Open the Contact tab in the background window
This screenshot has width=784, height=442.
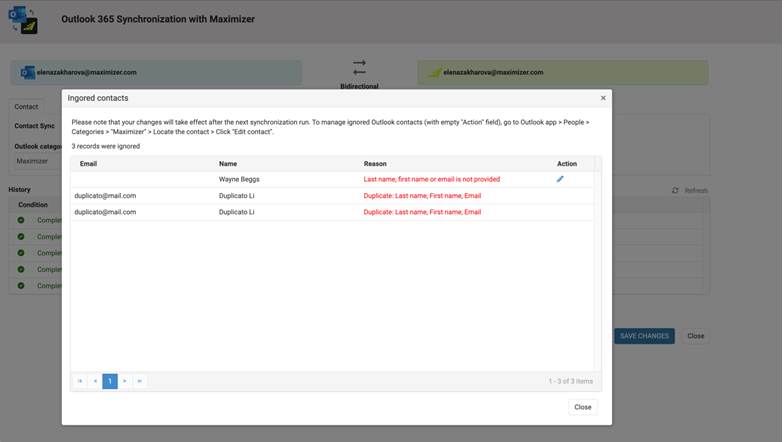(x=26, y=106)
